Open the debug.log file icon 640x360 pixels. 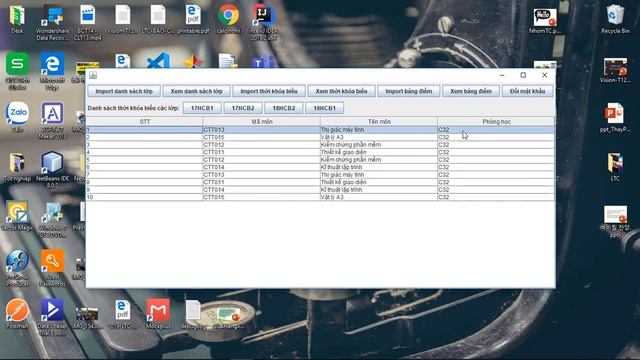point(193,314)
